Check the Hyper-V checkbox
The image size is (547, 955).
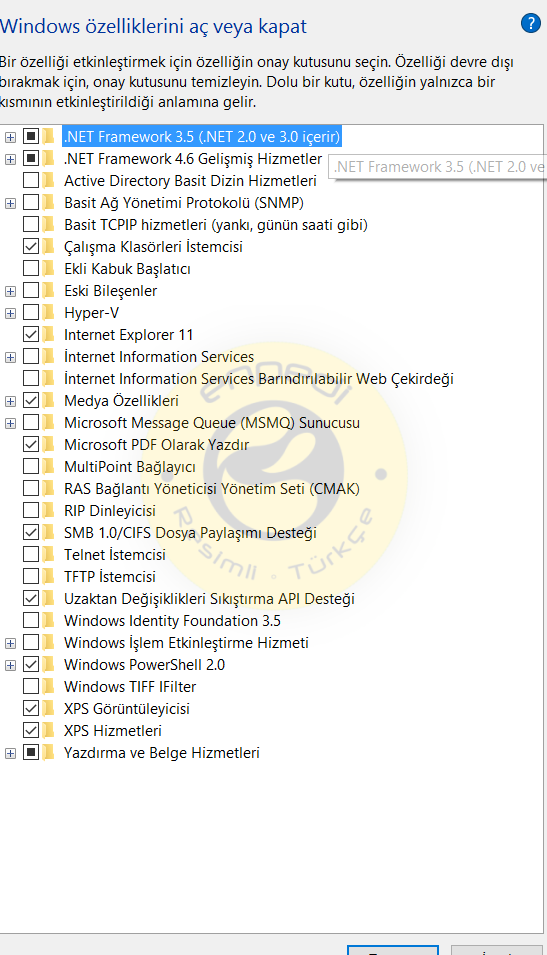(x=30, y=312)
